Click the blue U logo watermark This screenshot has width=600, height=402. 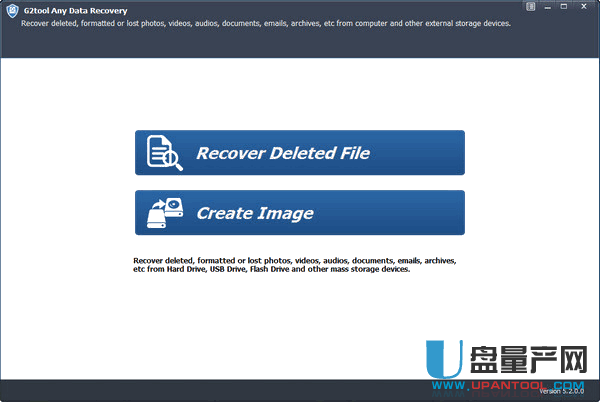[x=444, y=364]
